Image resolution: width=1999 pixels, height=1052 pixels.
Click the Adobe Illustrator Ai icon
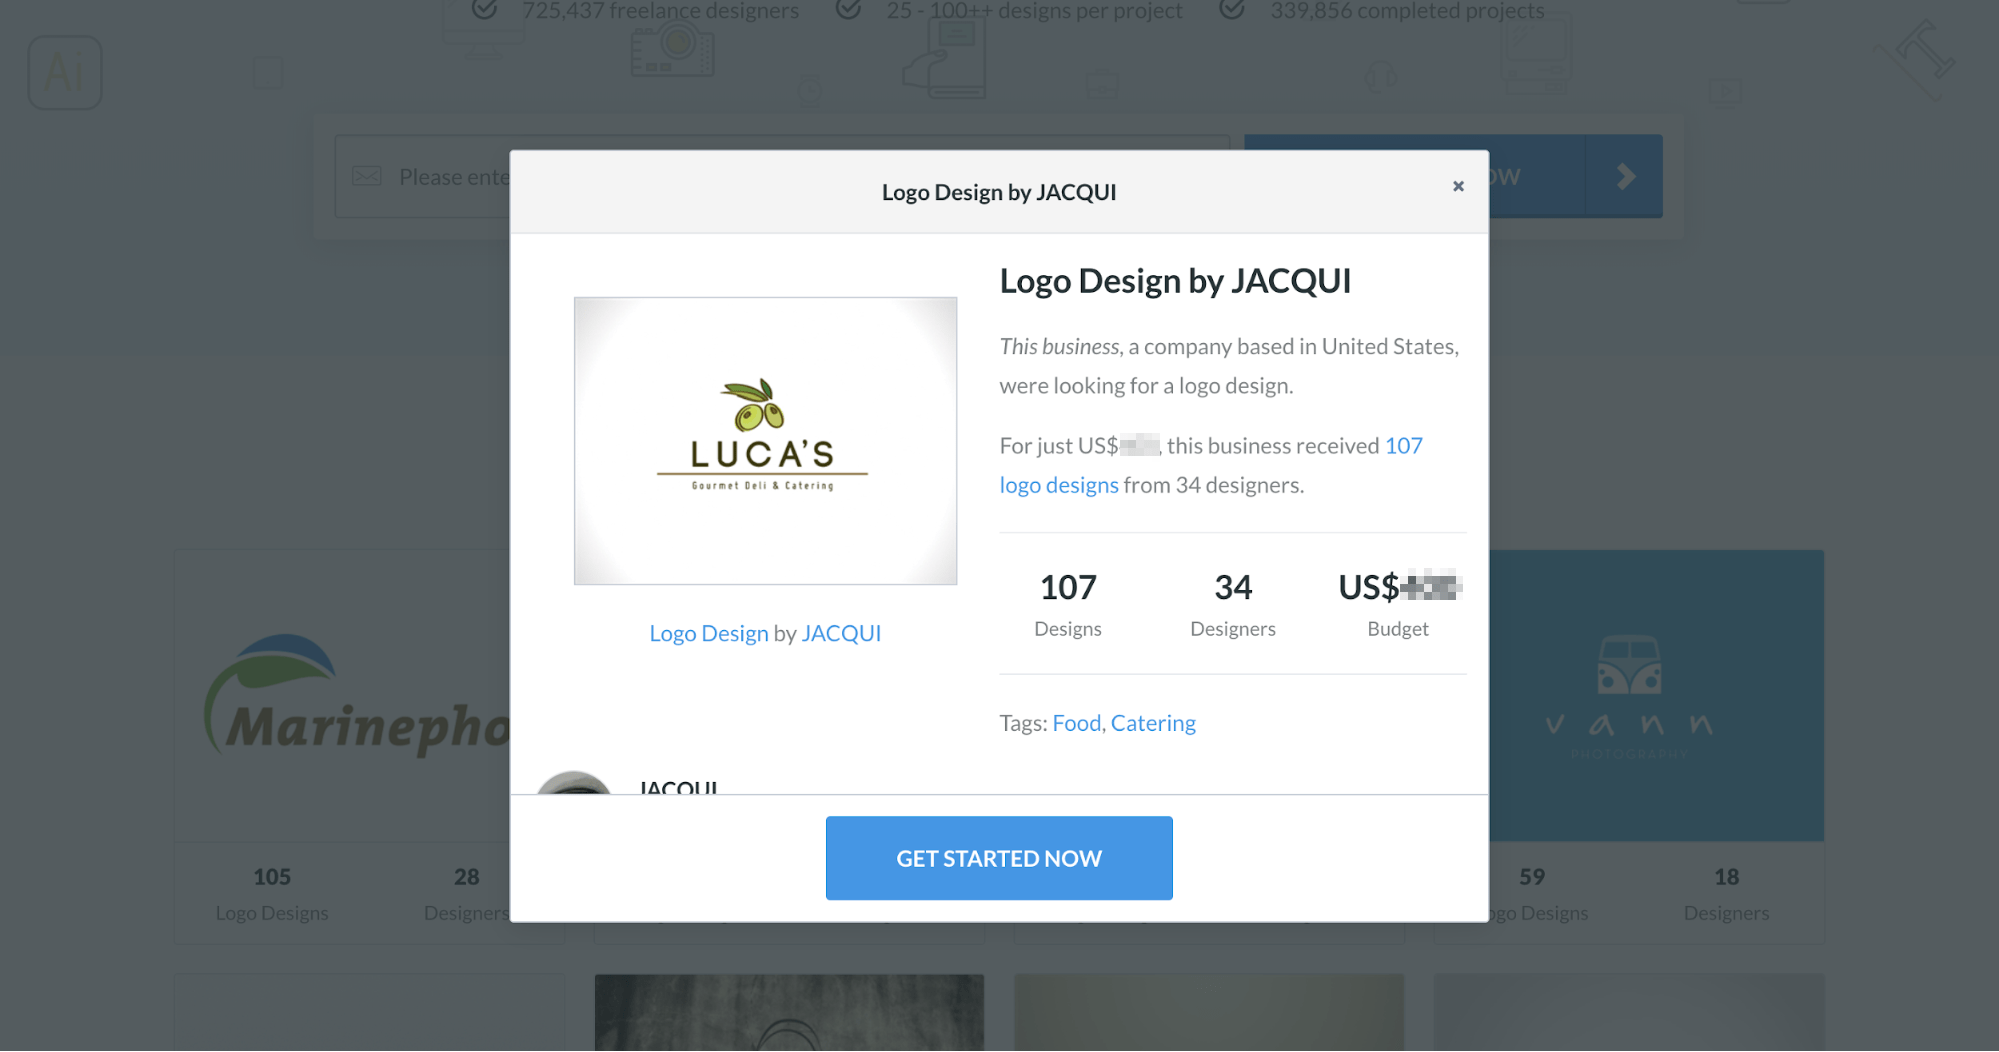tap(65, 72)
